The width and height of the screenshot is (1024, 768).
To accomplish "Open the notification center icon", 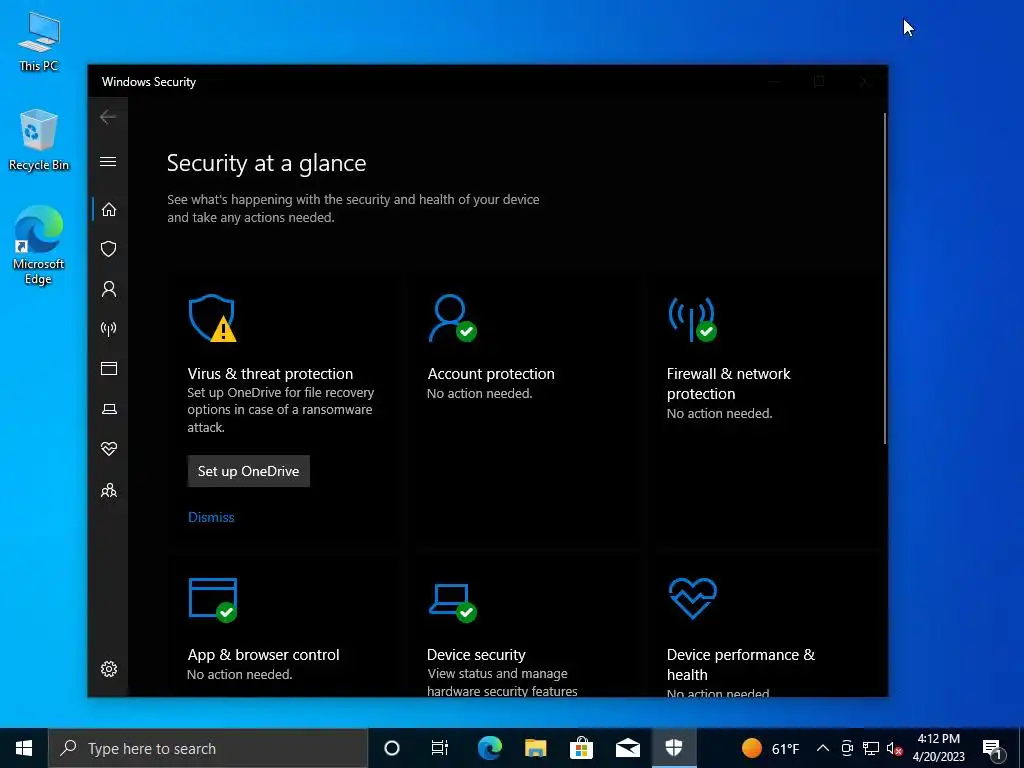I will [x=993, y=749].
